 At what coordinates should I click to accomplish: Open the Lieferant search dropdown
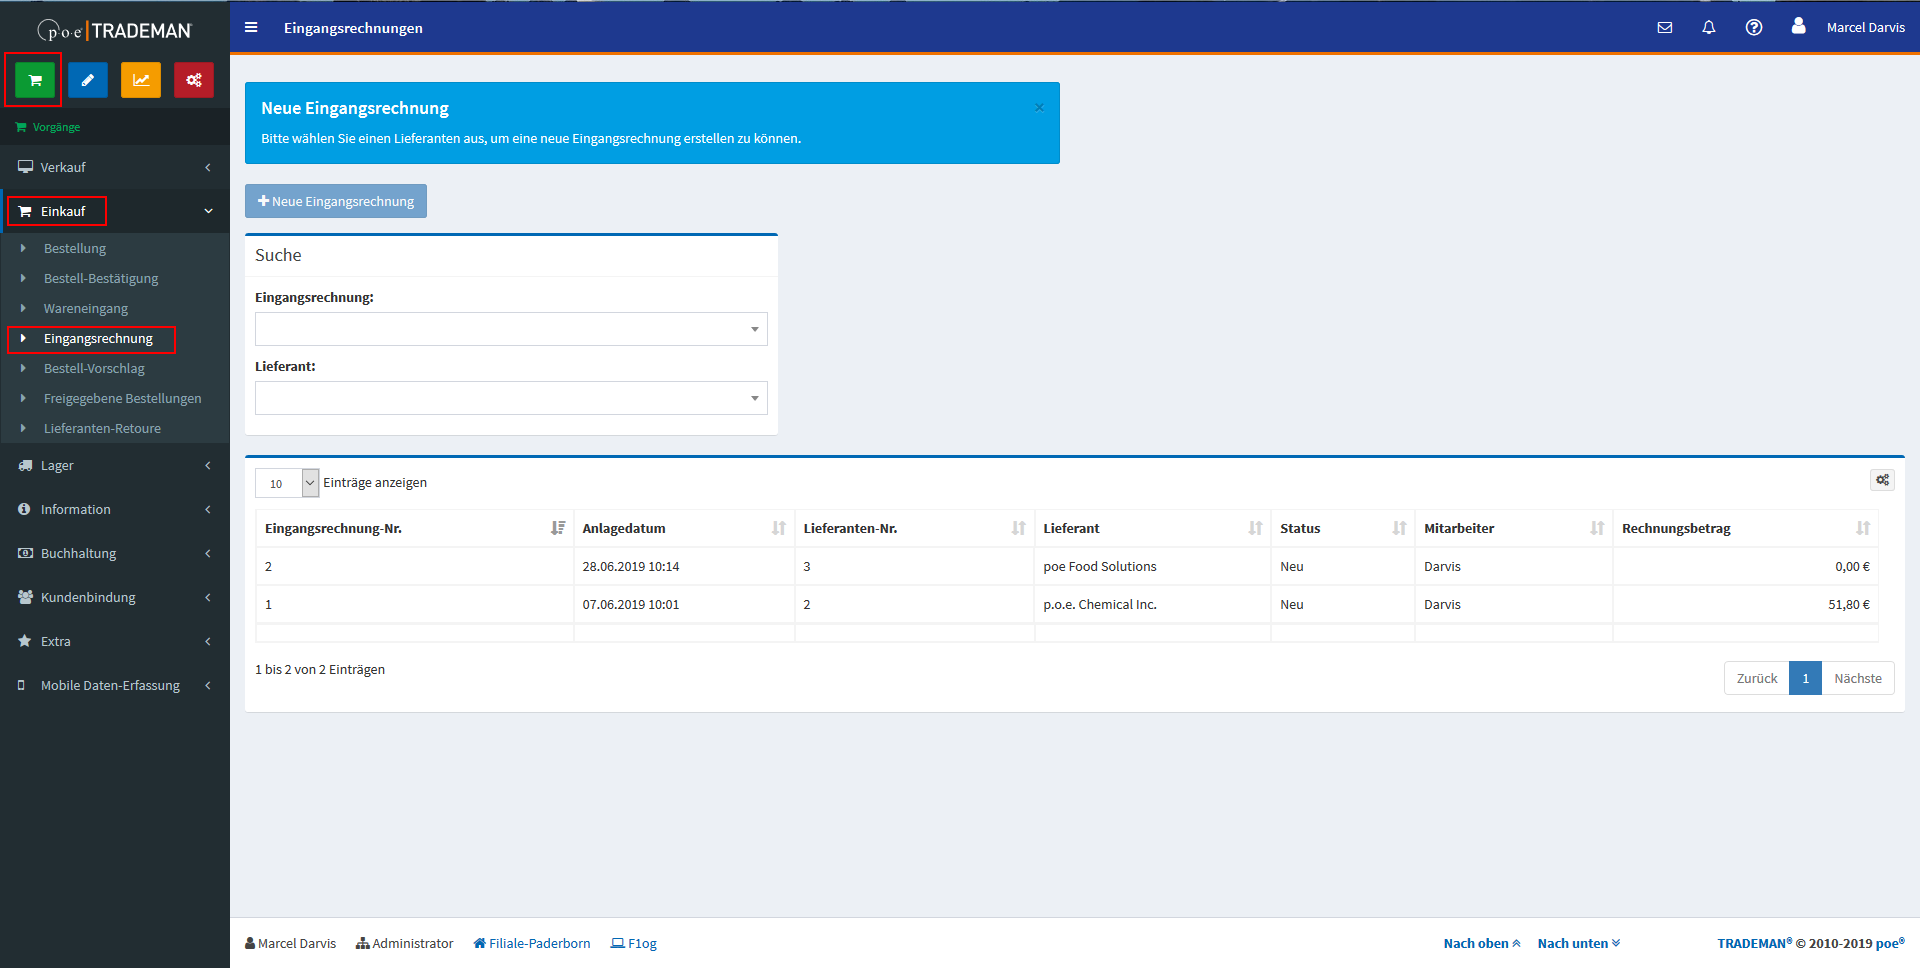[511, 398]
